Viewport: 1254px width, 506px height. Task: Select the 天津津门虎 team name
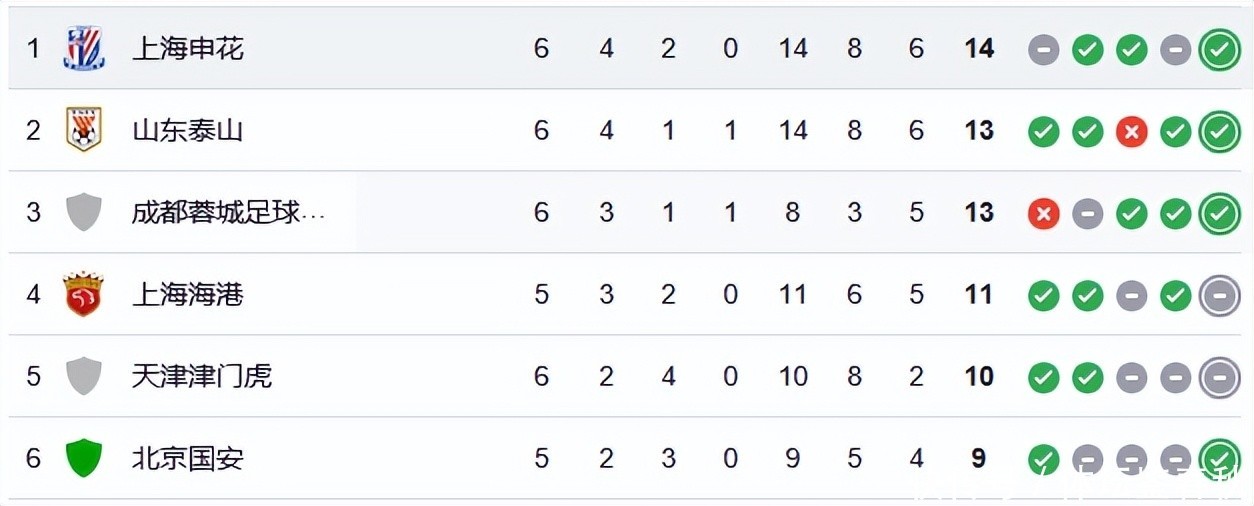coord(202,376)
